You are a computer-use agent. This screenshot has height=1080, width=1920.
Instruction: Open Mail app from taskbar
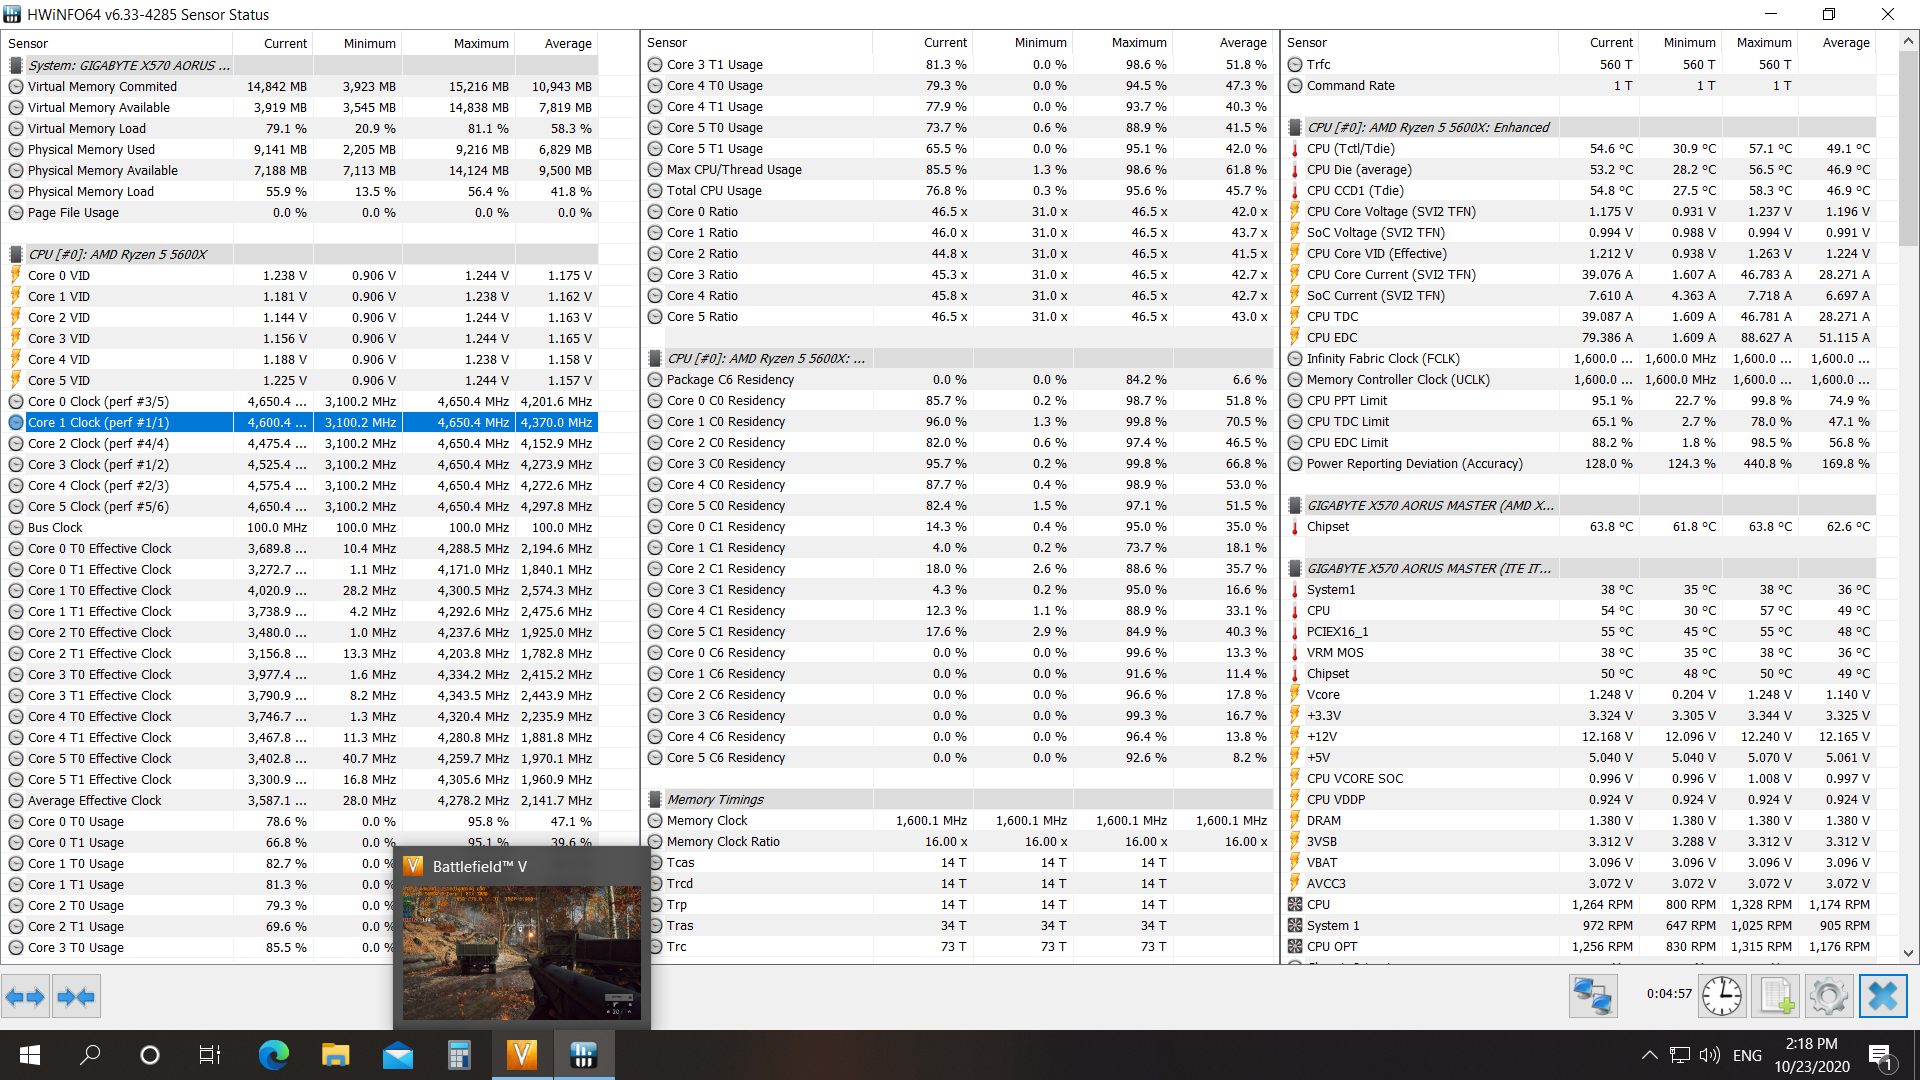[x=397, y=1055]
